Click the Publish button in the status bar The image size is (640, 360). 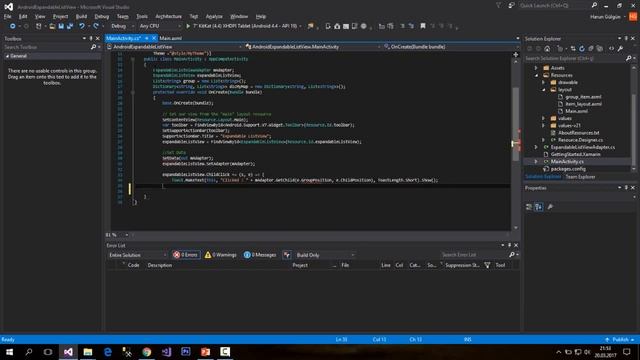[x=620, y=340]
